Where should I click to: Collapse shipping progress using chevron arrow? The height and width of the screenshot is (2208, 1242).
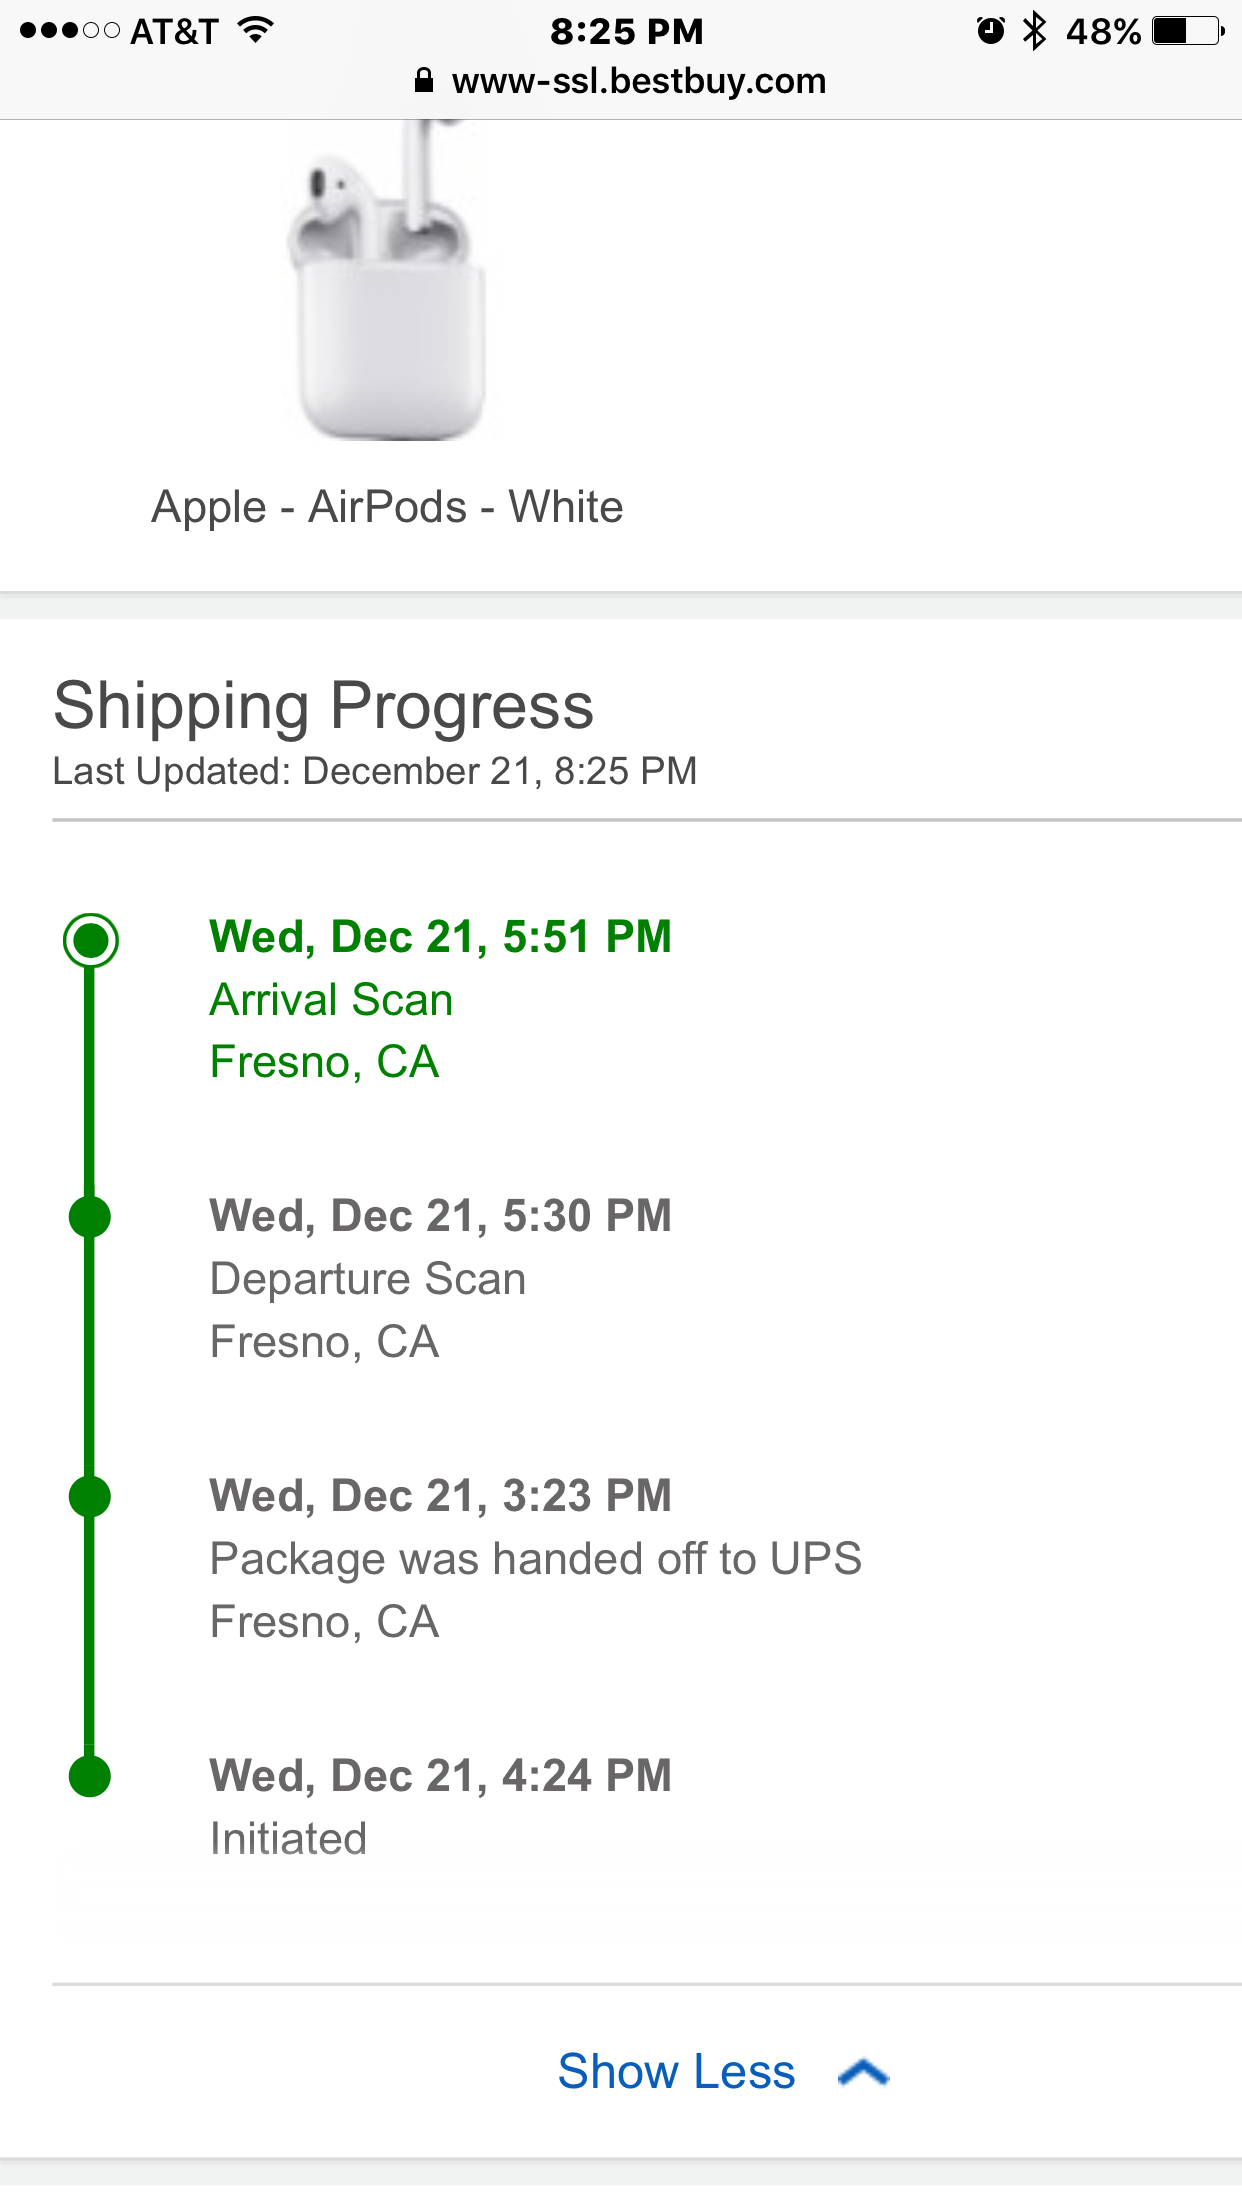(x=864, y=2073)
